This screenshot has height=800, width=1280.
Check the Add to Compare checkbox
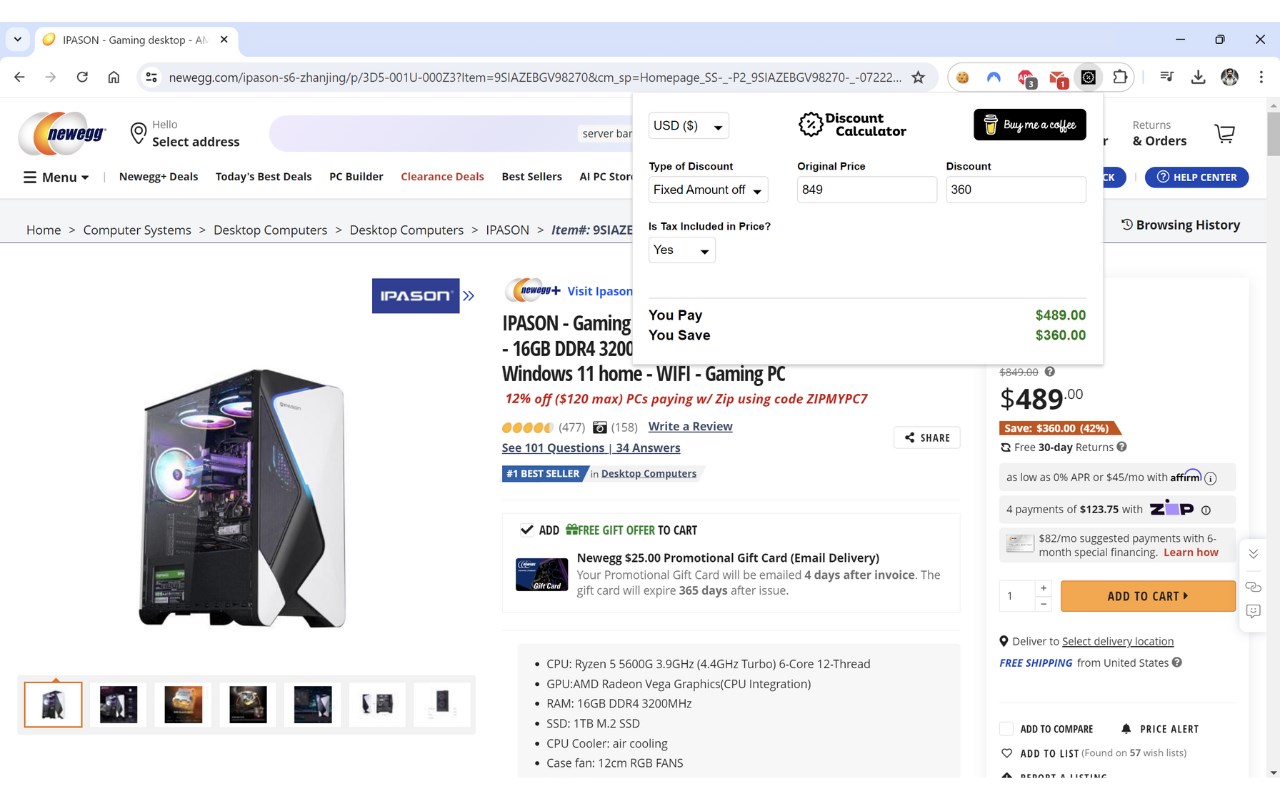[1006, 729]
